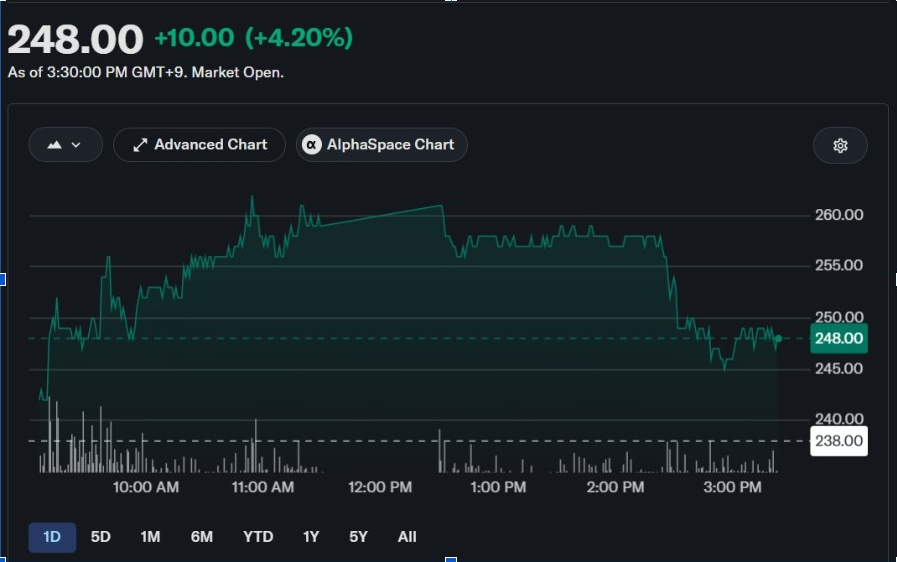This screenshot has height=562, width=897.
Task: Click the 238.00 previous close tag
Action: tap(839, 441)
